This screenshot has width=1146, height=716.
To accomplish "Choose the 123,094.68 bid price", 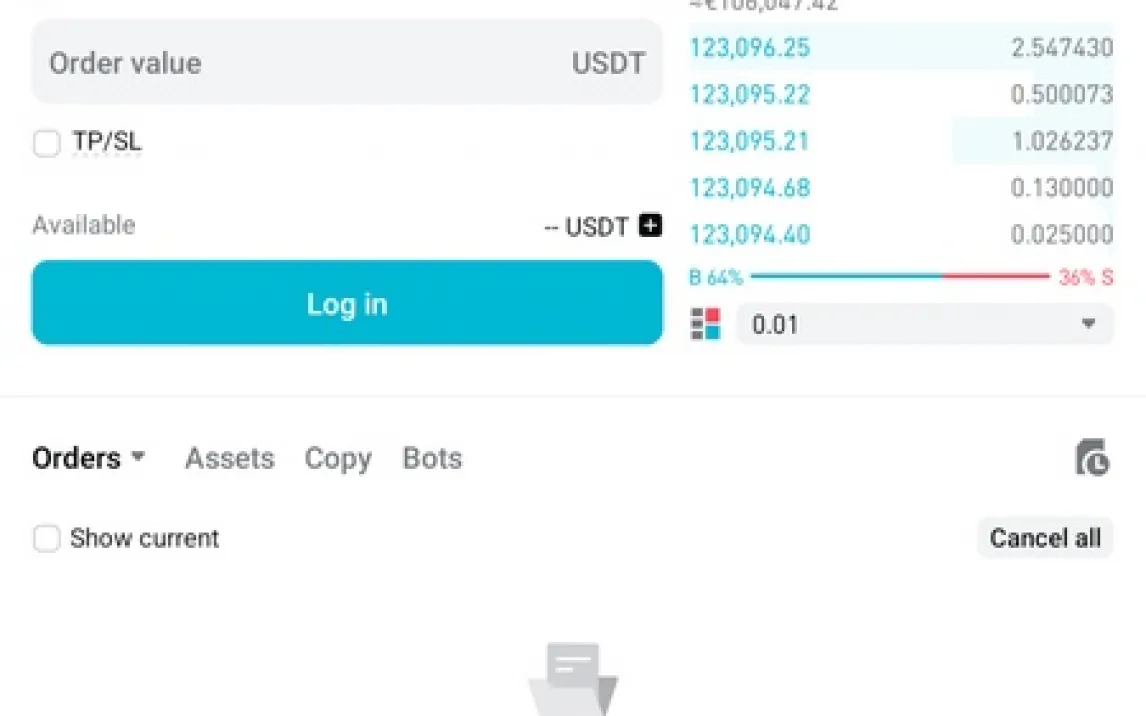I will pos(750,188).
